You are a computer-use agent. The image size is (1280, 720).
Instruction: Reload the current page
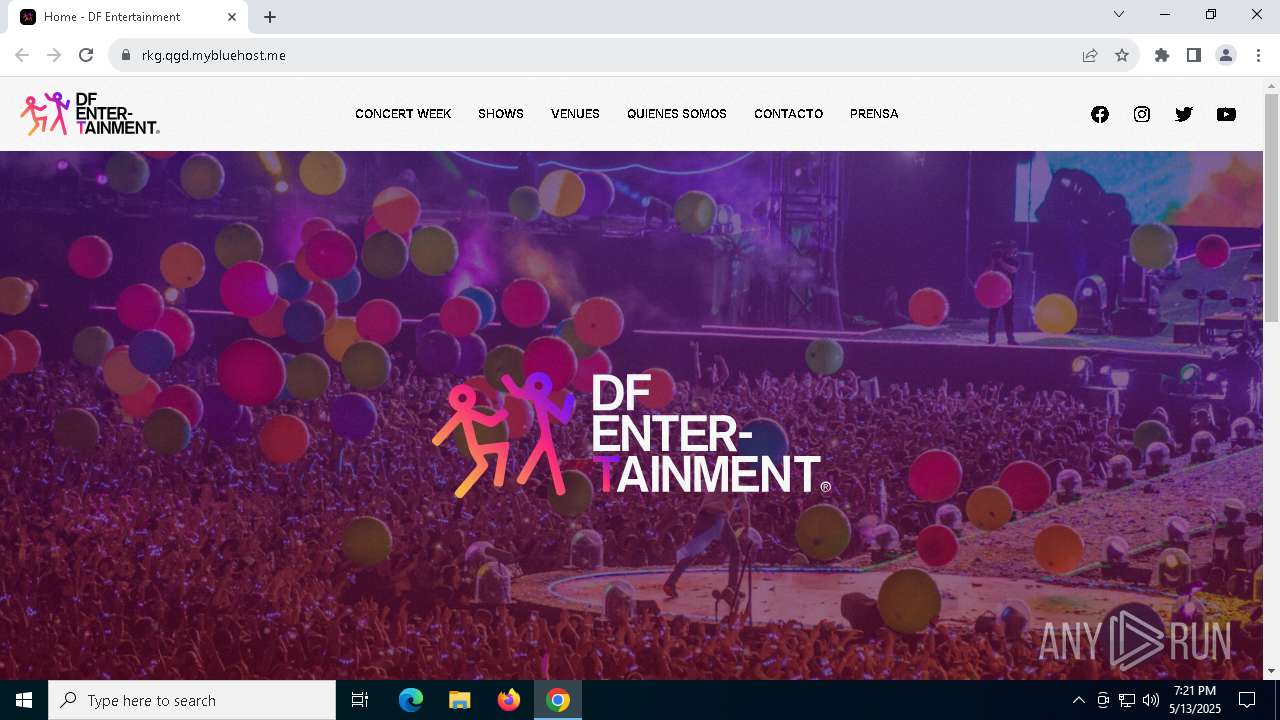[x=86, y=55]
